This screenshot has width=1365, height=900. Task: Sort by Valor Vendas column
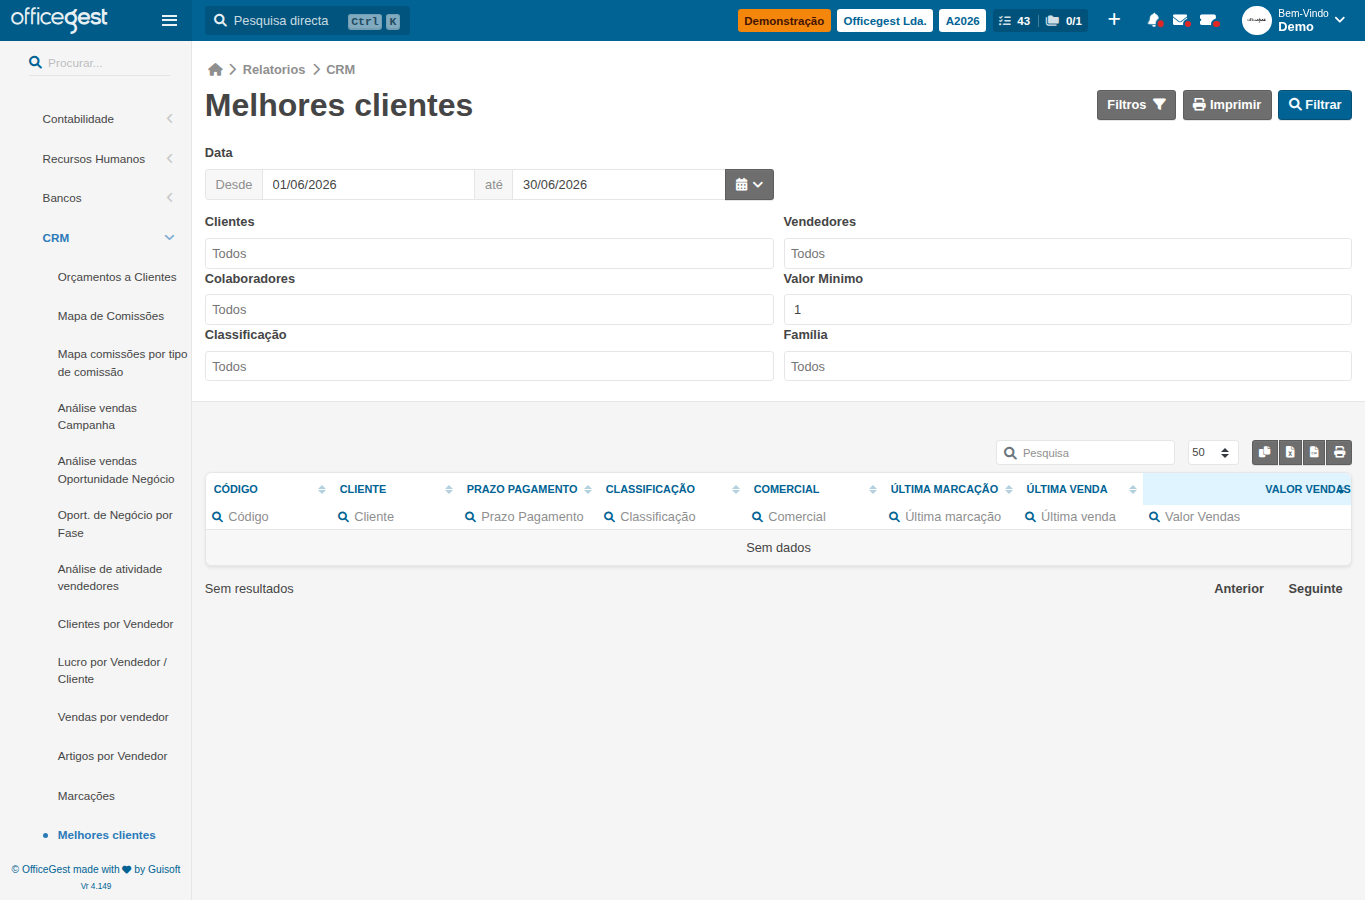coord(1247,489)
